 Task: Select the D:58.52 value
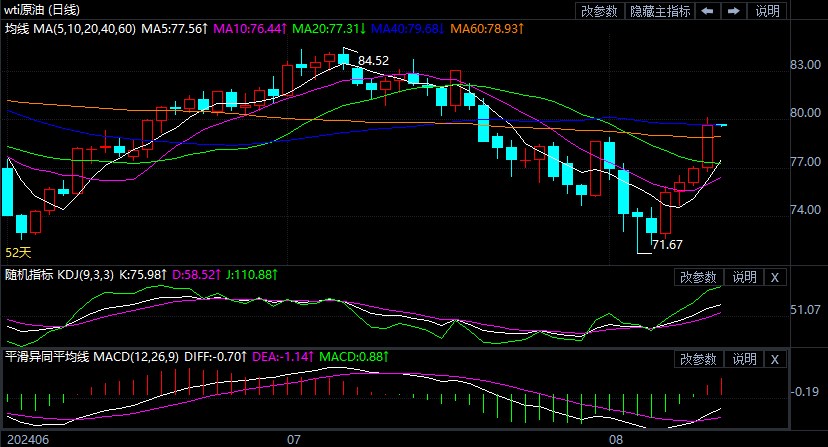point(197,275)
